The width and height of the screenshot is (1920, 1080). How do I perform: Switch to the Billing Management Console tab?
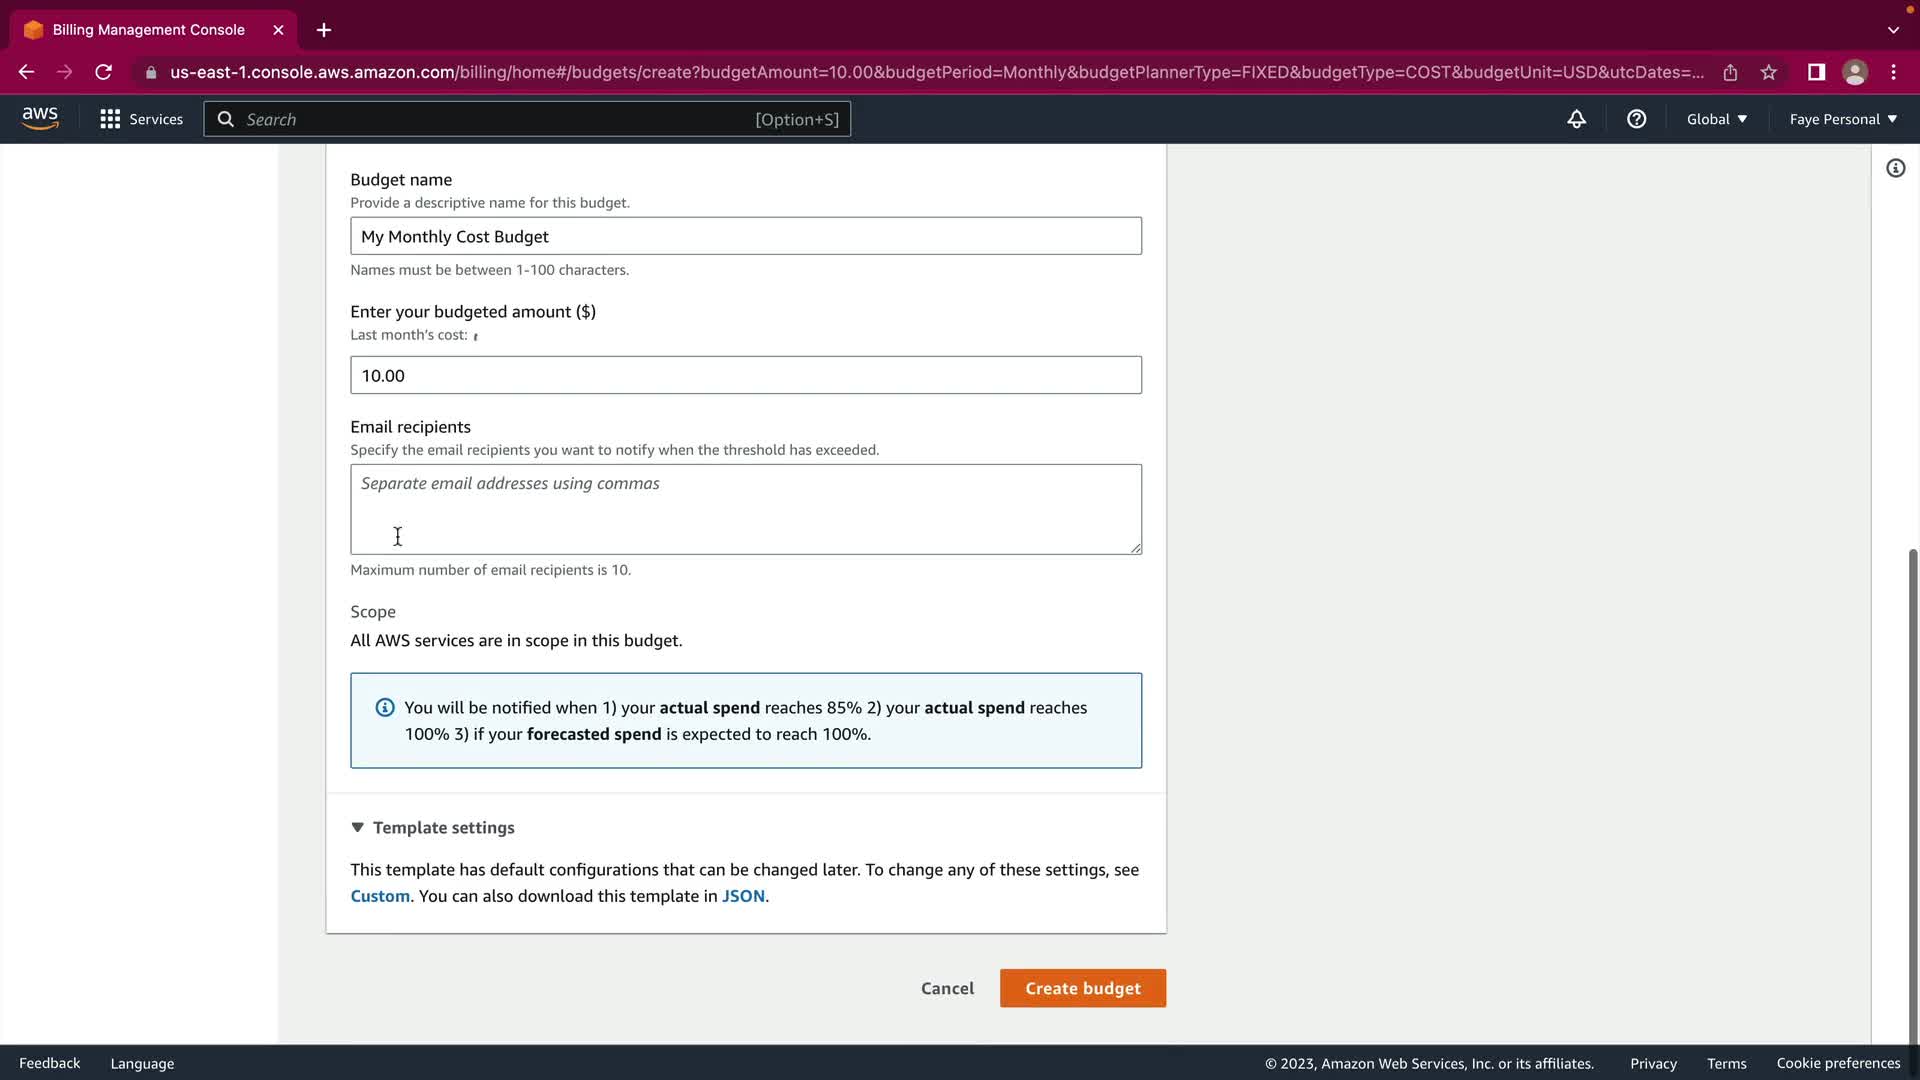pyautogui.click(x=148, y=30)
